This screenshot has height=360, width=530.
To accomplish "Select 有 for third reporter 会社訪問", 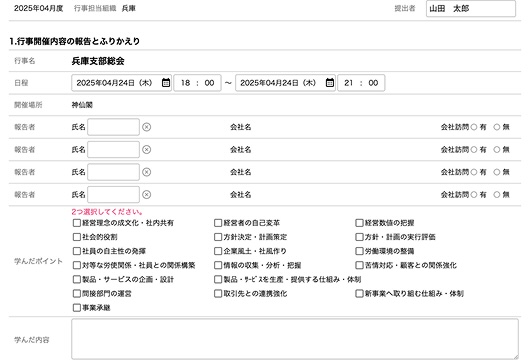I will [474, 172].
